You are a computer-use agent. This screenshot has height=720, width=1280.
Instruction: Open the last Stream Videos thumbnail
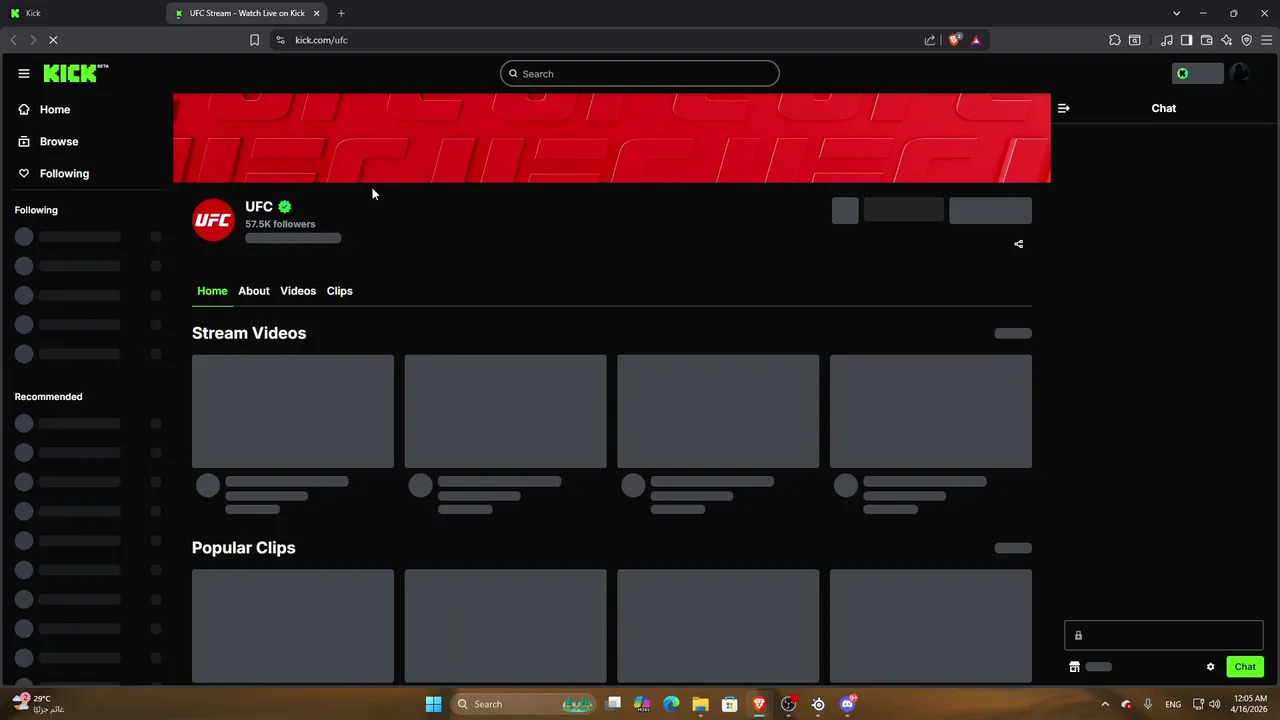tap(931, 411)
